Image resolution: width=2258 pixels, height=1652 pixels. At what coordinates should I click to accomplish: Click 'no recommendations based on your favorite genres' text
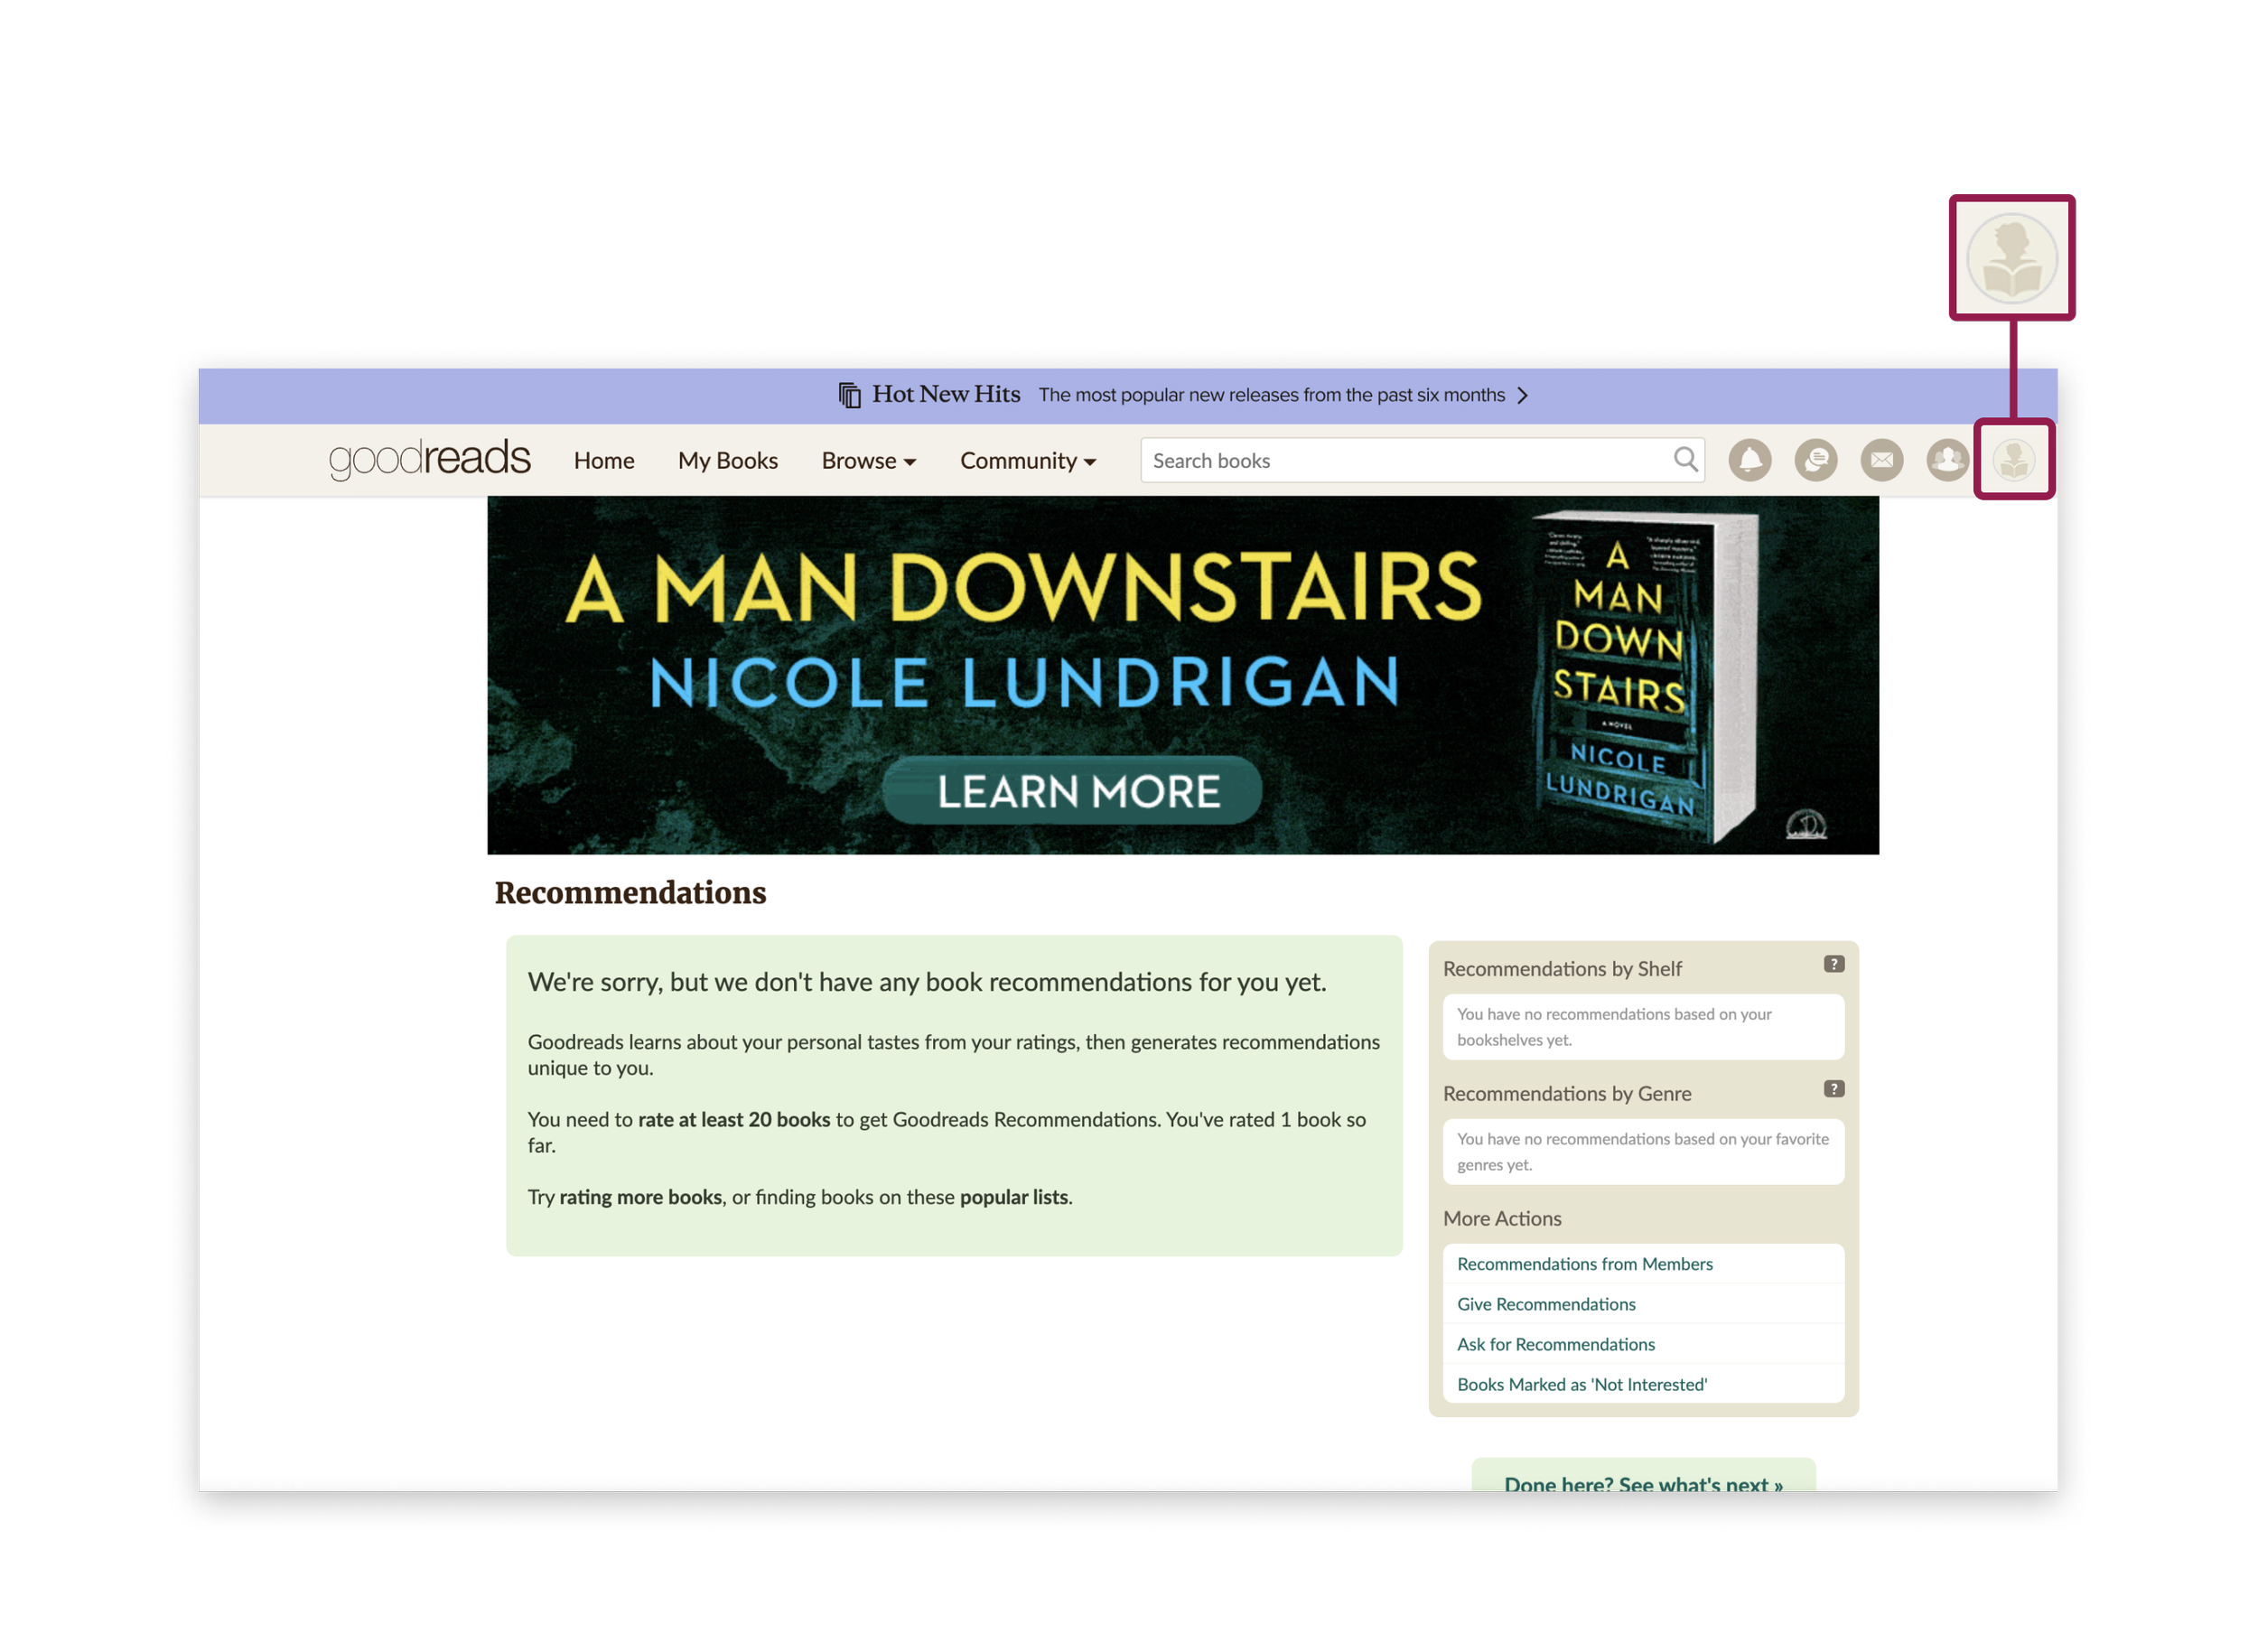coord(1643,1152)
